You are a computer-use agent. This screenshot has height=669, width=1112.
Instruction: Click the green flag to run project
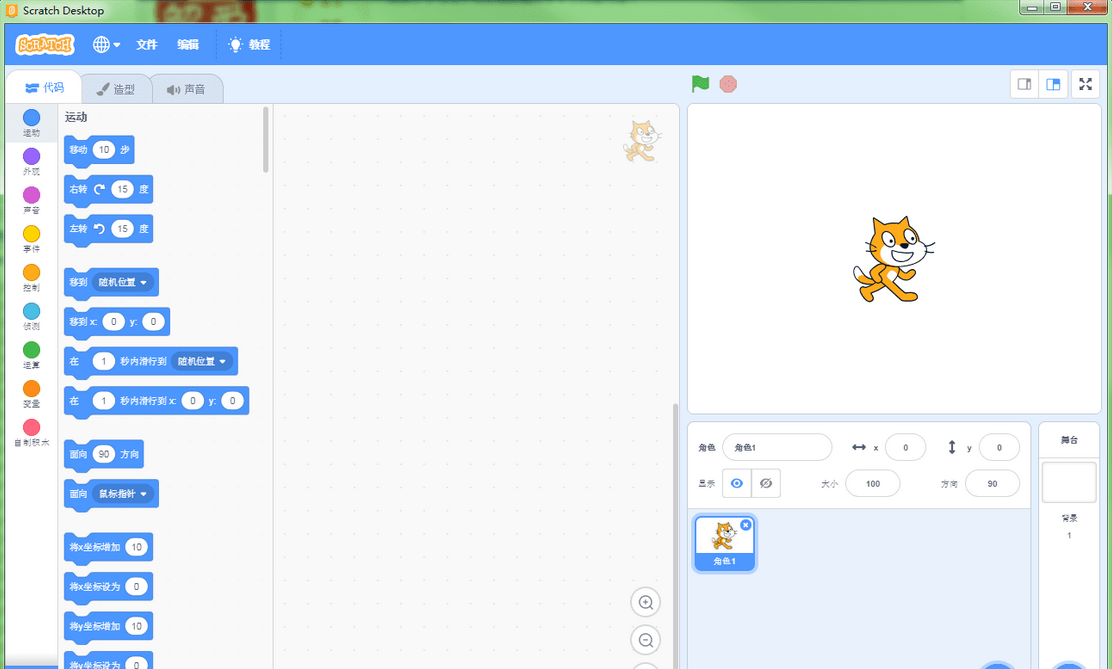pyautogui.click(x=700, y=84)
